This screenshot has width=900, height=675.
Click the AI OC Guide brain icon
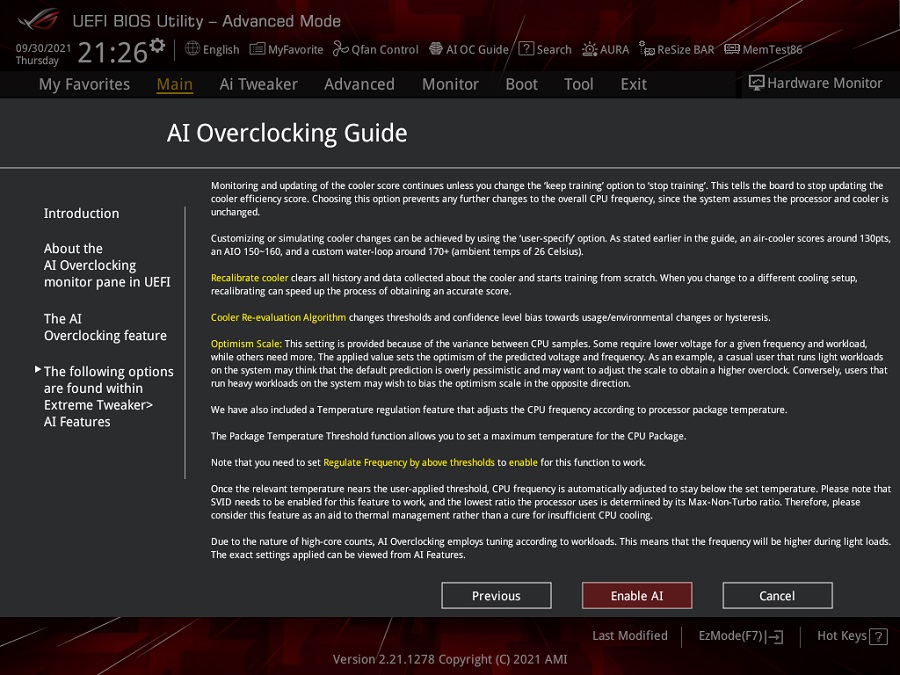(436, 49)
